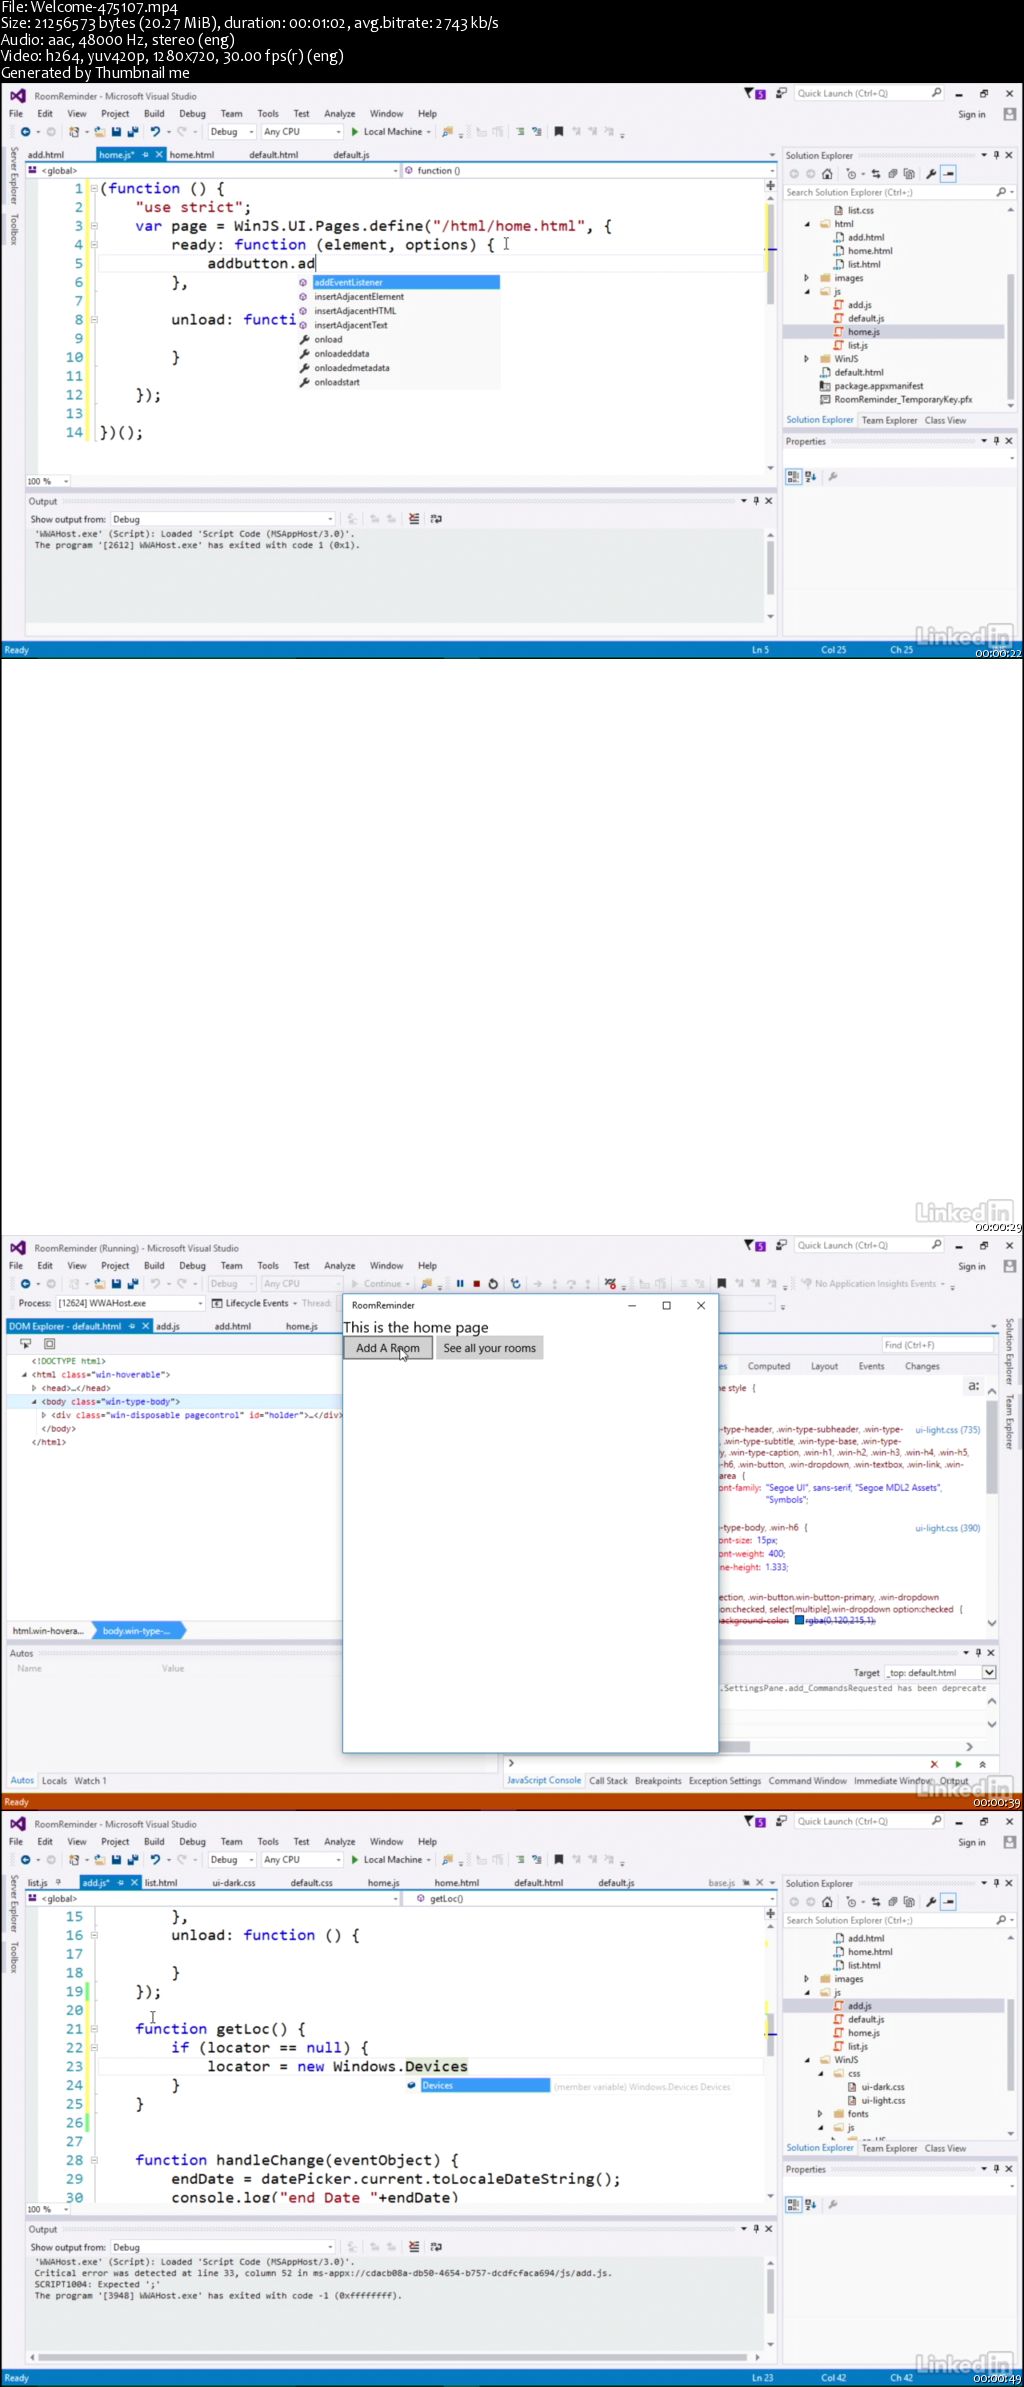1024x2387 pixels.
Task: Switch to the Changes tab in DOM Explorer
Action: coord(922,1366)
